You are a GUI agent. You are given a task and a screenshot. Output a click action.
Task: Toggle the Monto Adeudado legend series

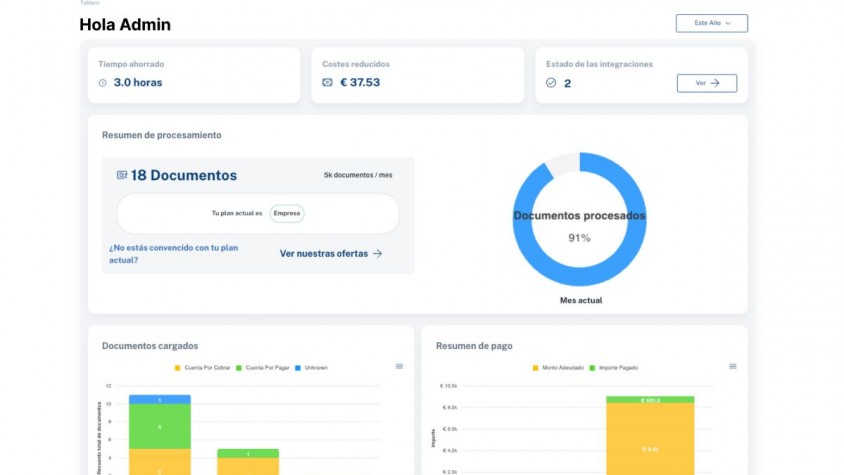[558, 368]
